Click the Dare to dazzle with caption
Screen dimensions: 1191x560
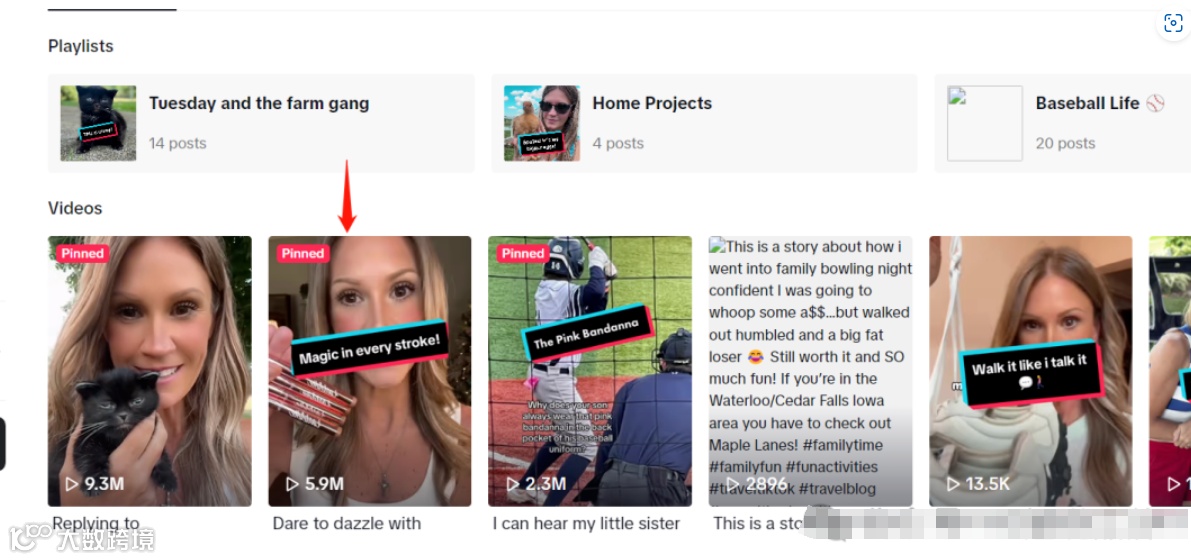pyautogui.click(x=346, y=524)
